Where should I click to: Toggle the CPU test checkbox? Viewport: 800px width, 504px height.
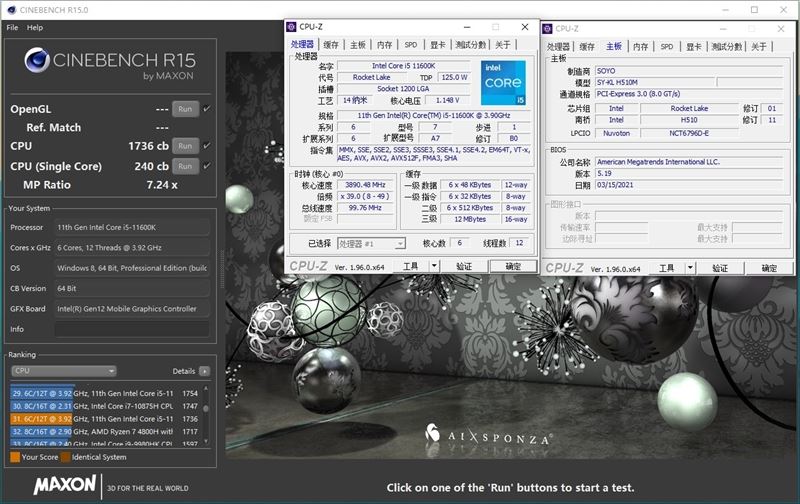click(207, 145)
